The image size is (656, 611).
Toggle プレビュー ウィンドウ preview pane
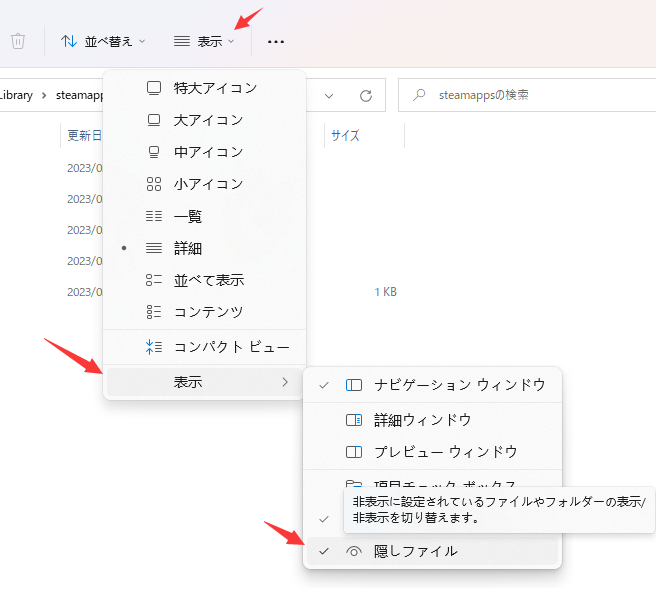point(432,452)
